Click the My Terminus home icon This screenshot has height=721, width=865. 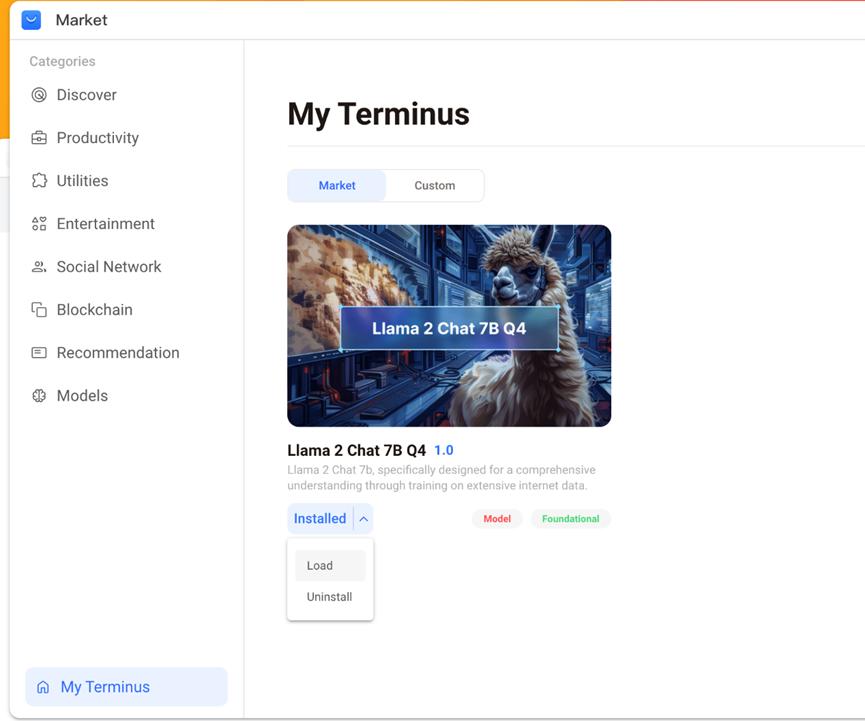coord(43,687)
